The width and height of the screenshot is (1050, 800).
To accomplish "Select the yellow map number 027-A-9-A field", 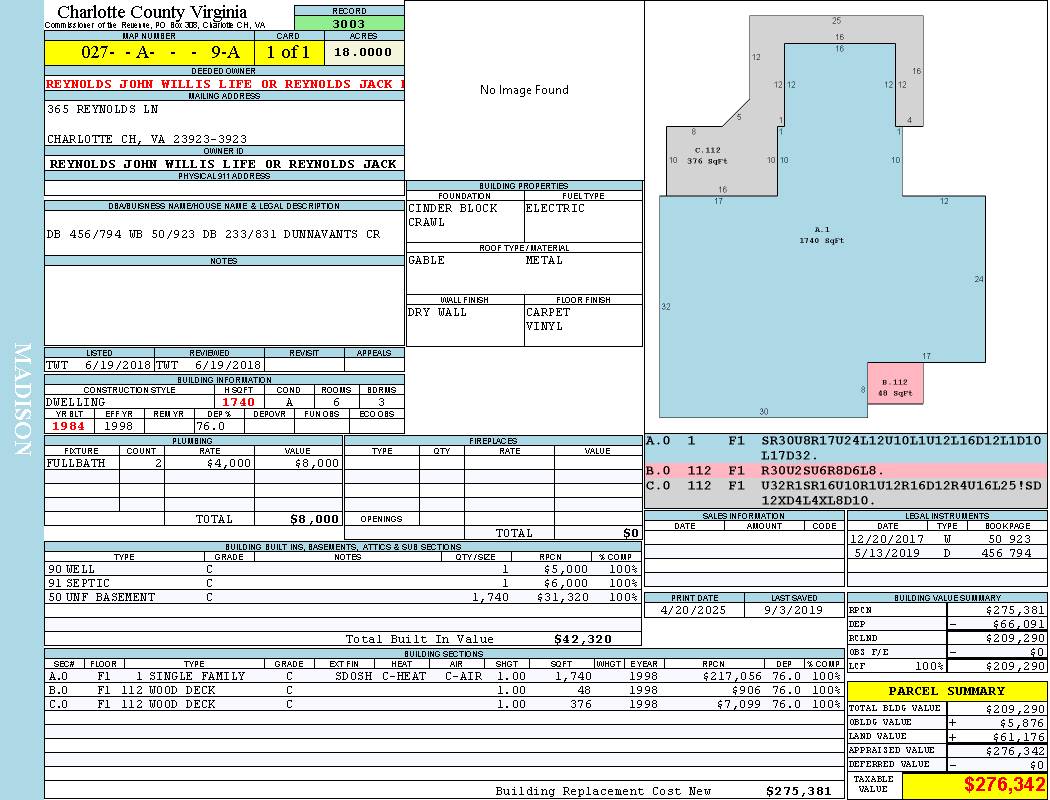I will tap(149, 52).
